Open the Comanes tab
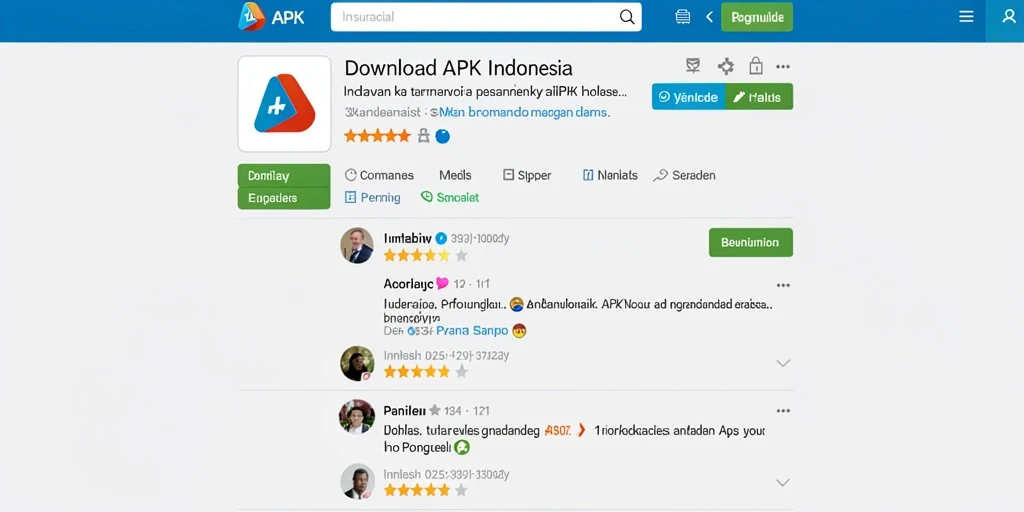The height and width of the screenshot is (512, 1024). (379, 175)
